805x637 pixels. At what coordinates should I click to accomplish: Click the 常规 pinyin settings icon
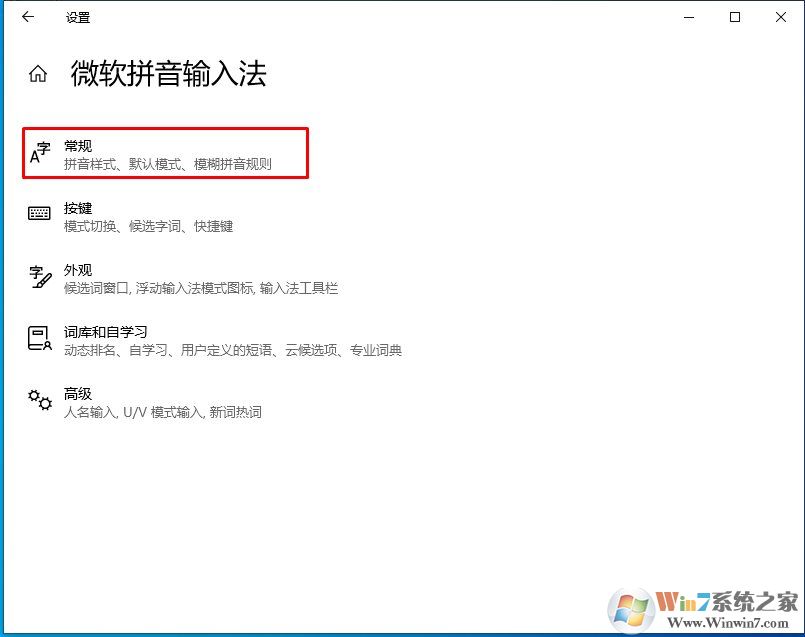pyautogui.click(x=40, y=150)
